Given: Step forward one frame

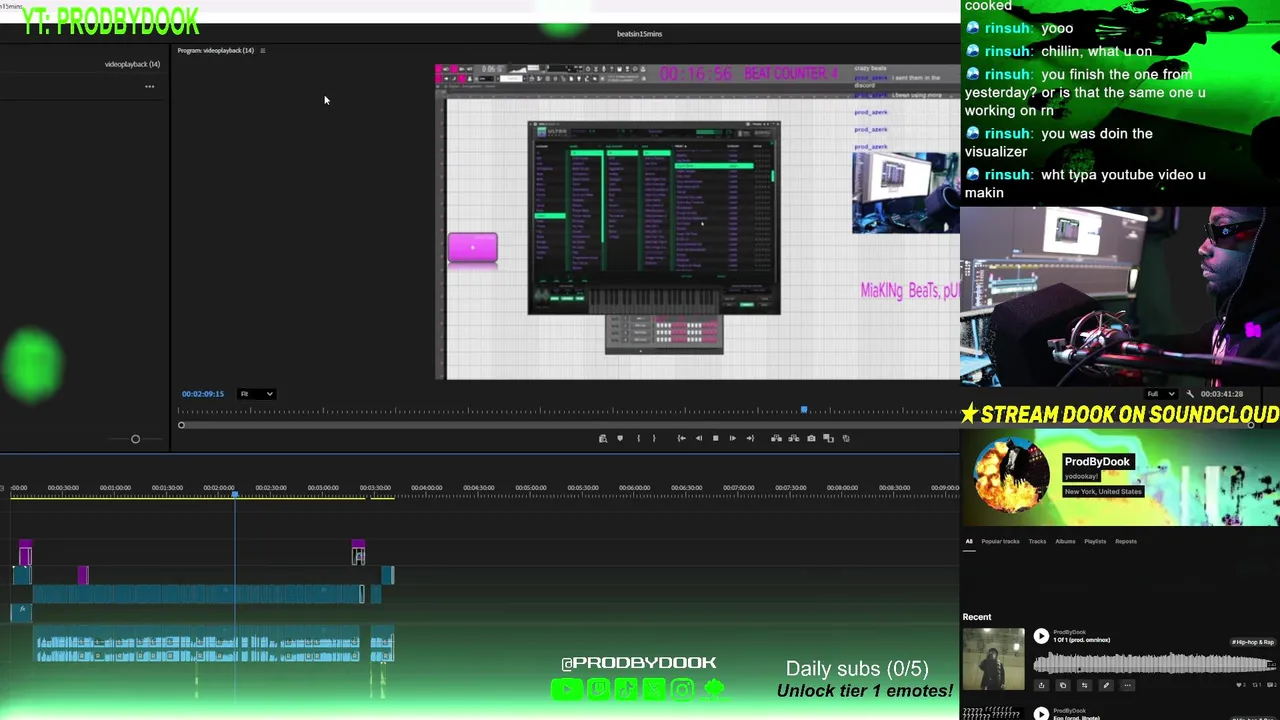Looking at the screenshot, I should pos(733,438).
